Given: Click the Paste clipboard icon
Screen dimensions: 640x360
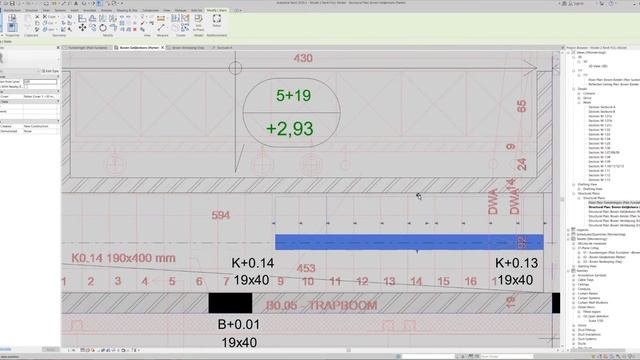Looking at the screenshot, I should click(x=27, y=18).
